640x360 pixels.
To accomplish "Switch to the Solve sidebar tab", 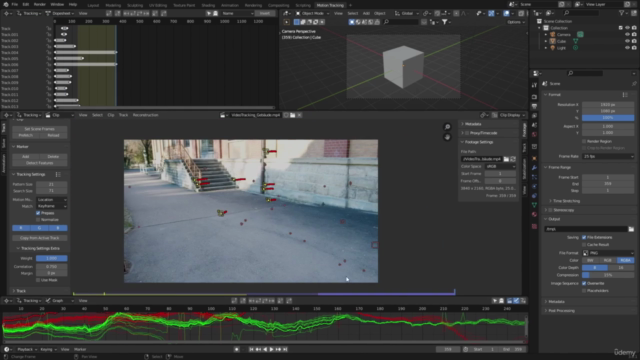I will pyautogui.click(x=3, y=144).
